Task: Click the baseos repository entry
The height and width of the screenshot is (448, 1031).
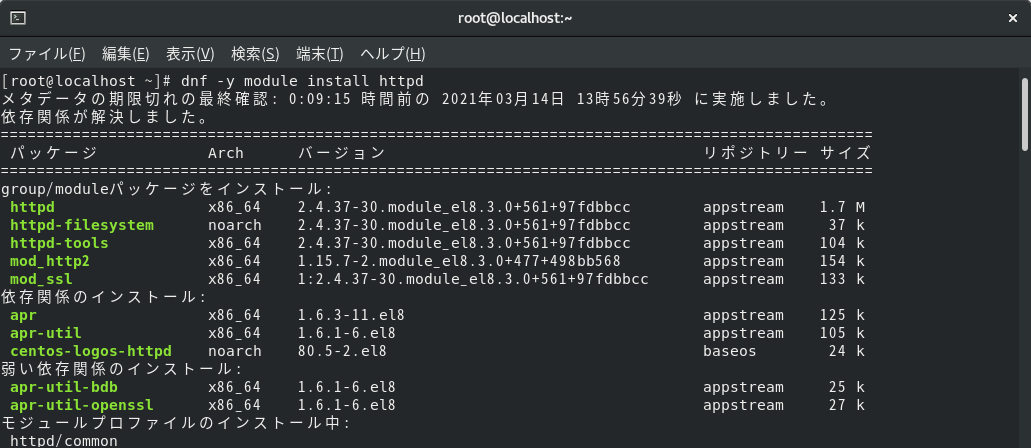Action: pyautogui.click(x=729, y=351)
